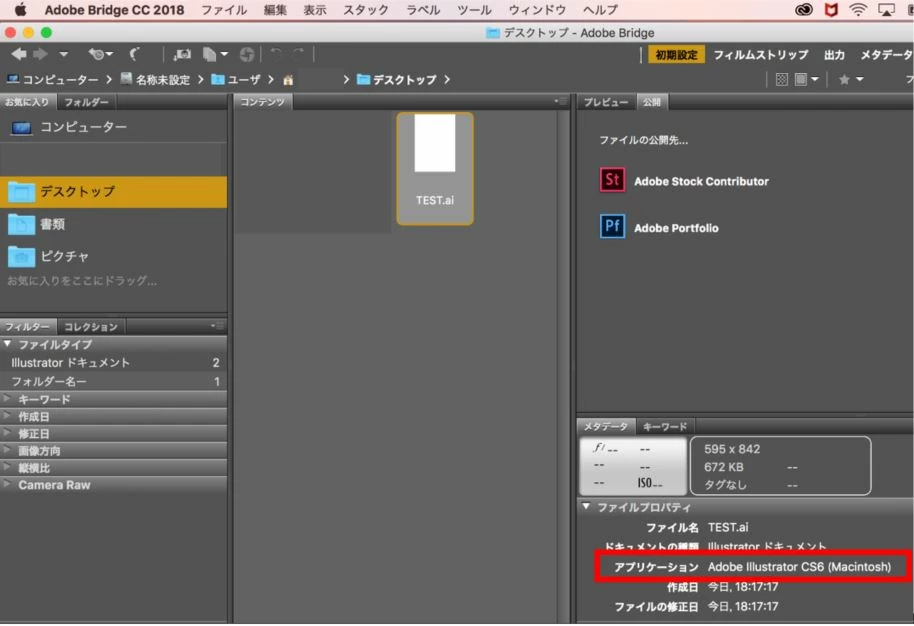Screen dimensions: 914x626
Task: Select the 初期設定 workspace
Action: tap(676, 55)
